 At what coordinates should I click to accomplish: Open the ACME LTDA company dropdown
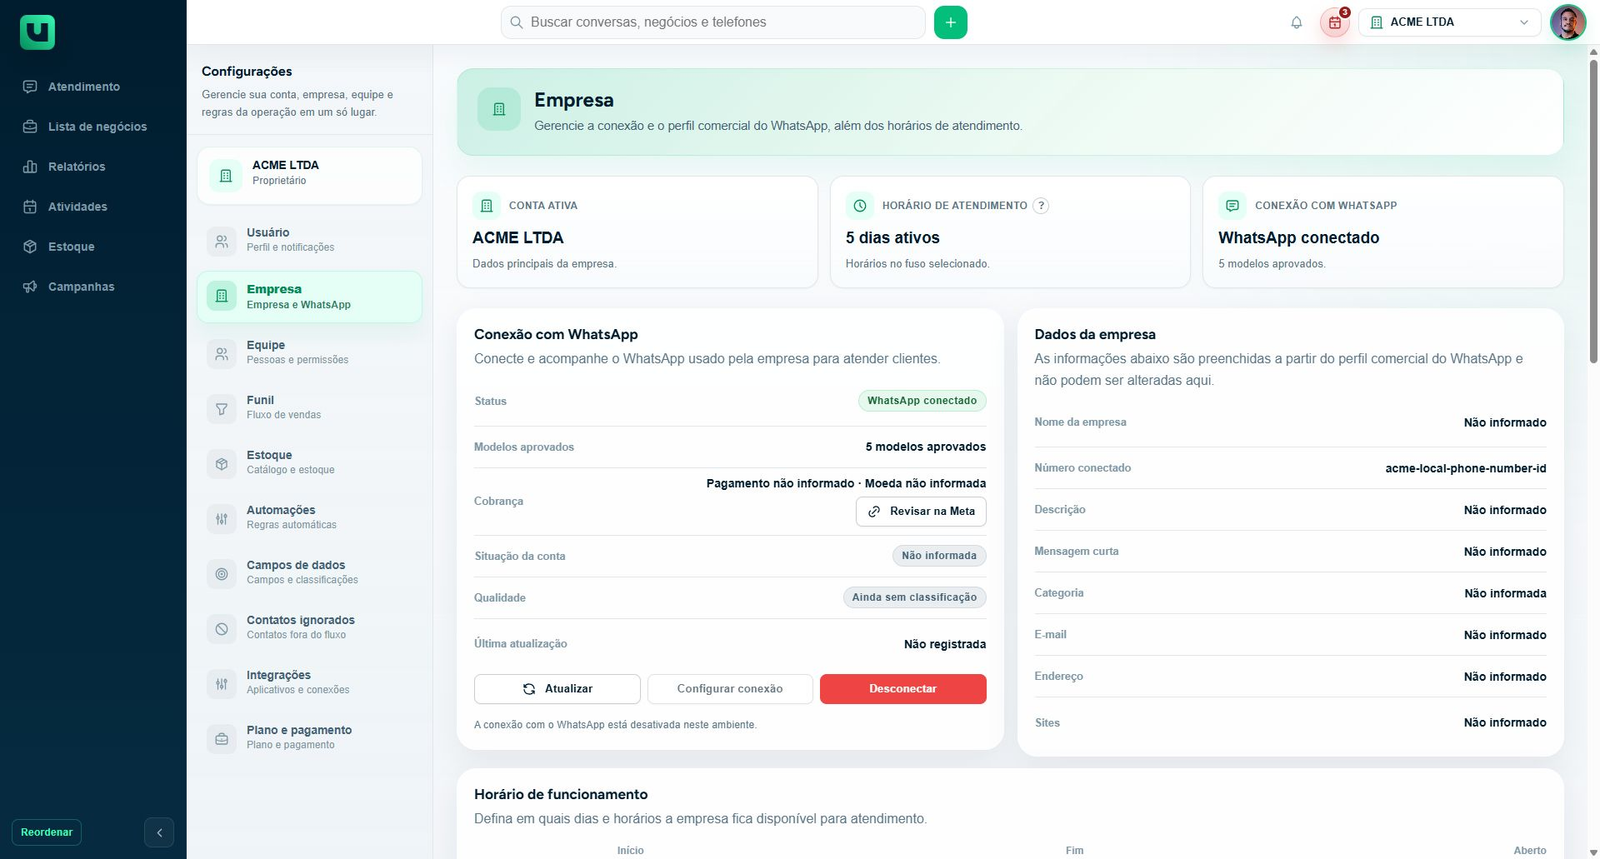1449,22
